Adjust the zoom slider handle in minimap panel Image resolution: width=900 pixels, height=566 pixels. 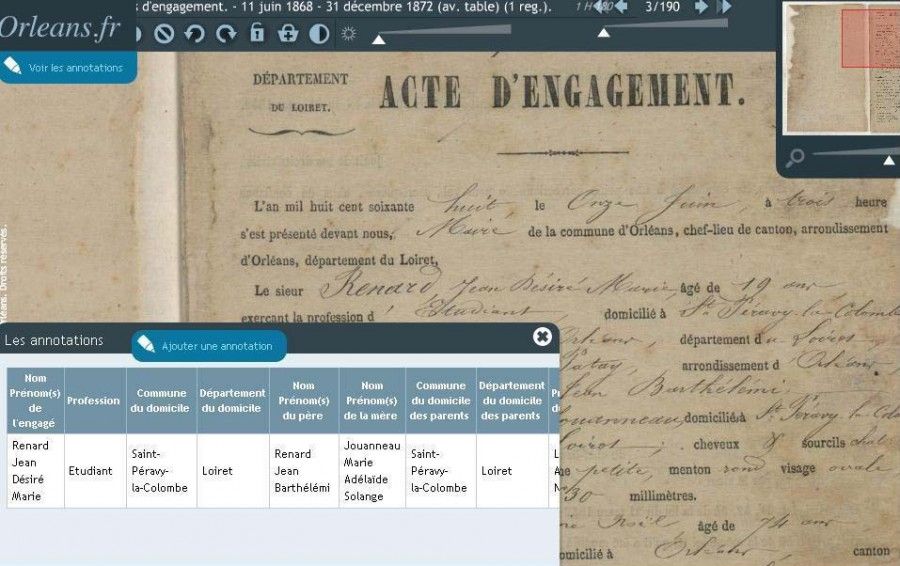pyautogui.click(x=889, y=161)
